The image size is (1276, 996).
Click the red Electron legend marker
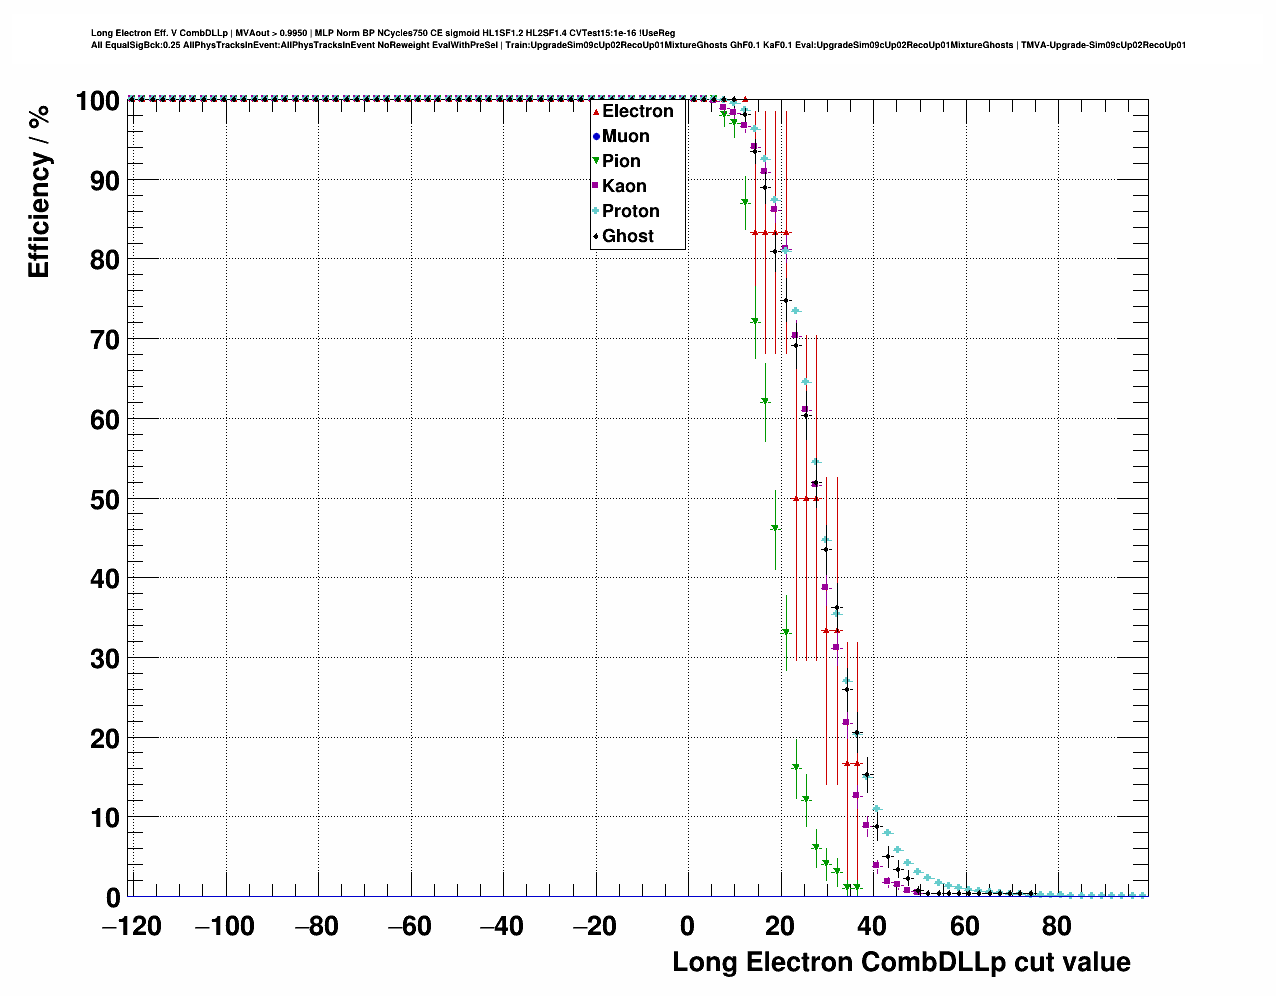(x=596, y=112)
